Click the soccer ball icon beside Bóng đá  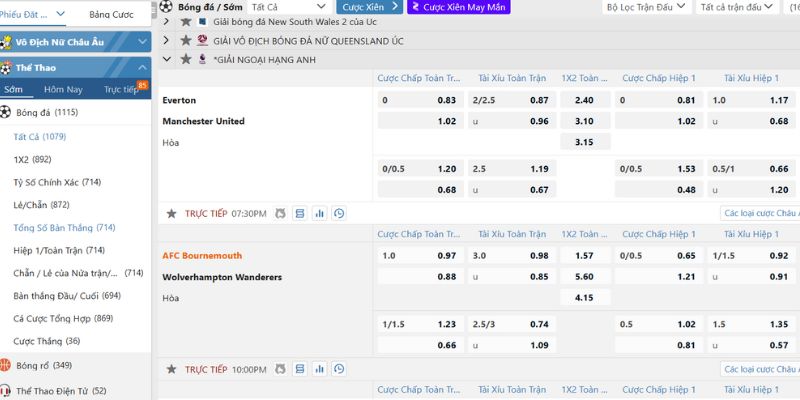click(6, 113)
